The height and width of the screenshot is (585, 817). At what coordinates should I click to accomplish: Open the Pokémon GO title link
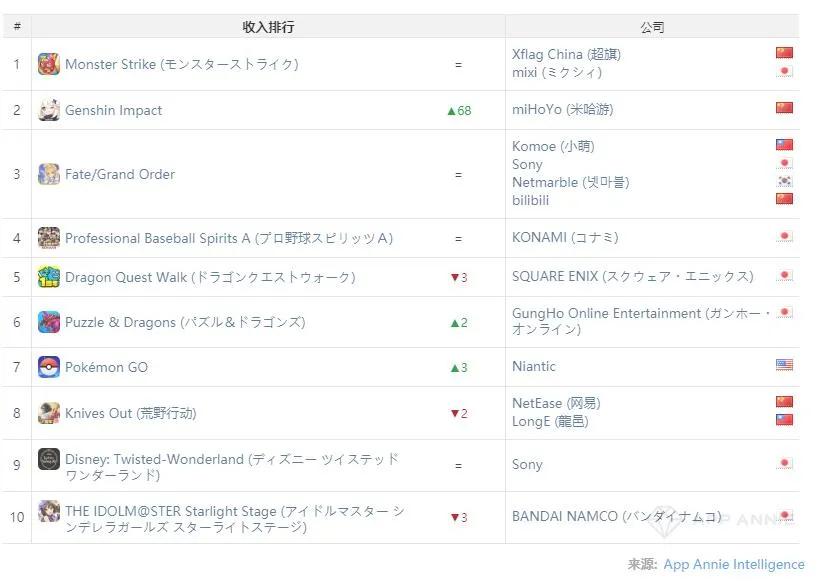pos(106,367)
